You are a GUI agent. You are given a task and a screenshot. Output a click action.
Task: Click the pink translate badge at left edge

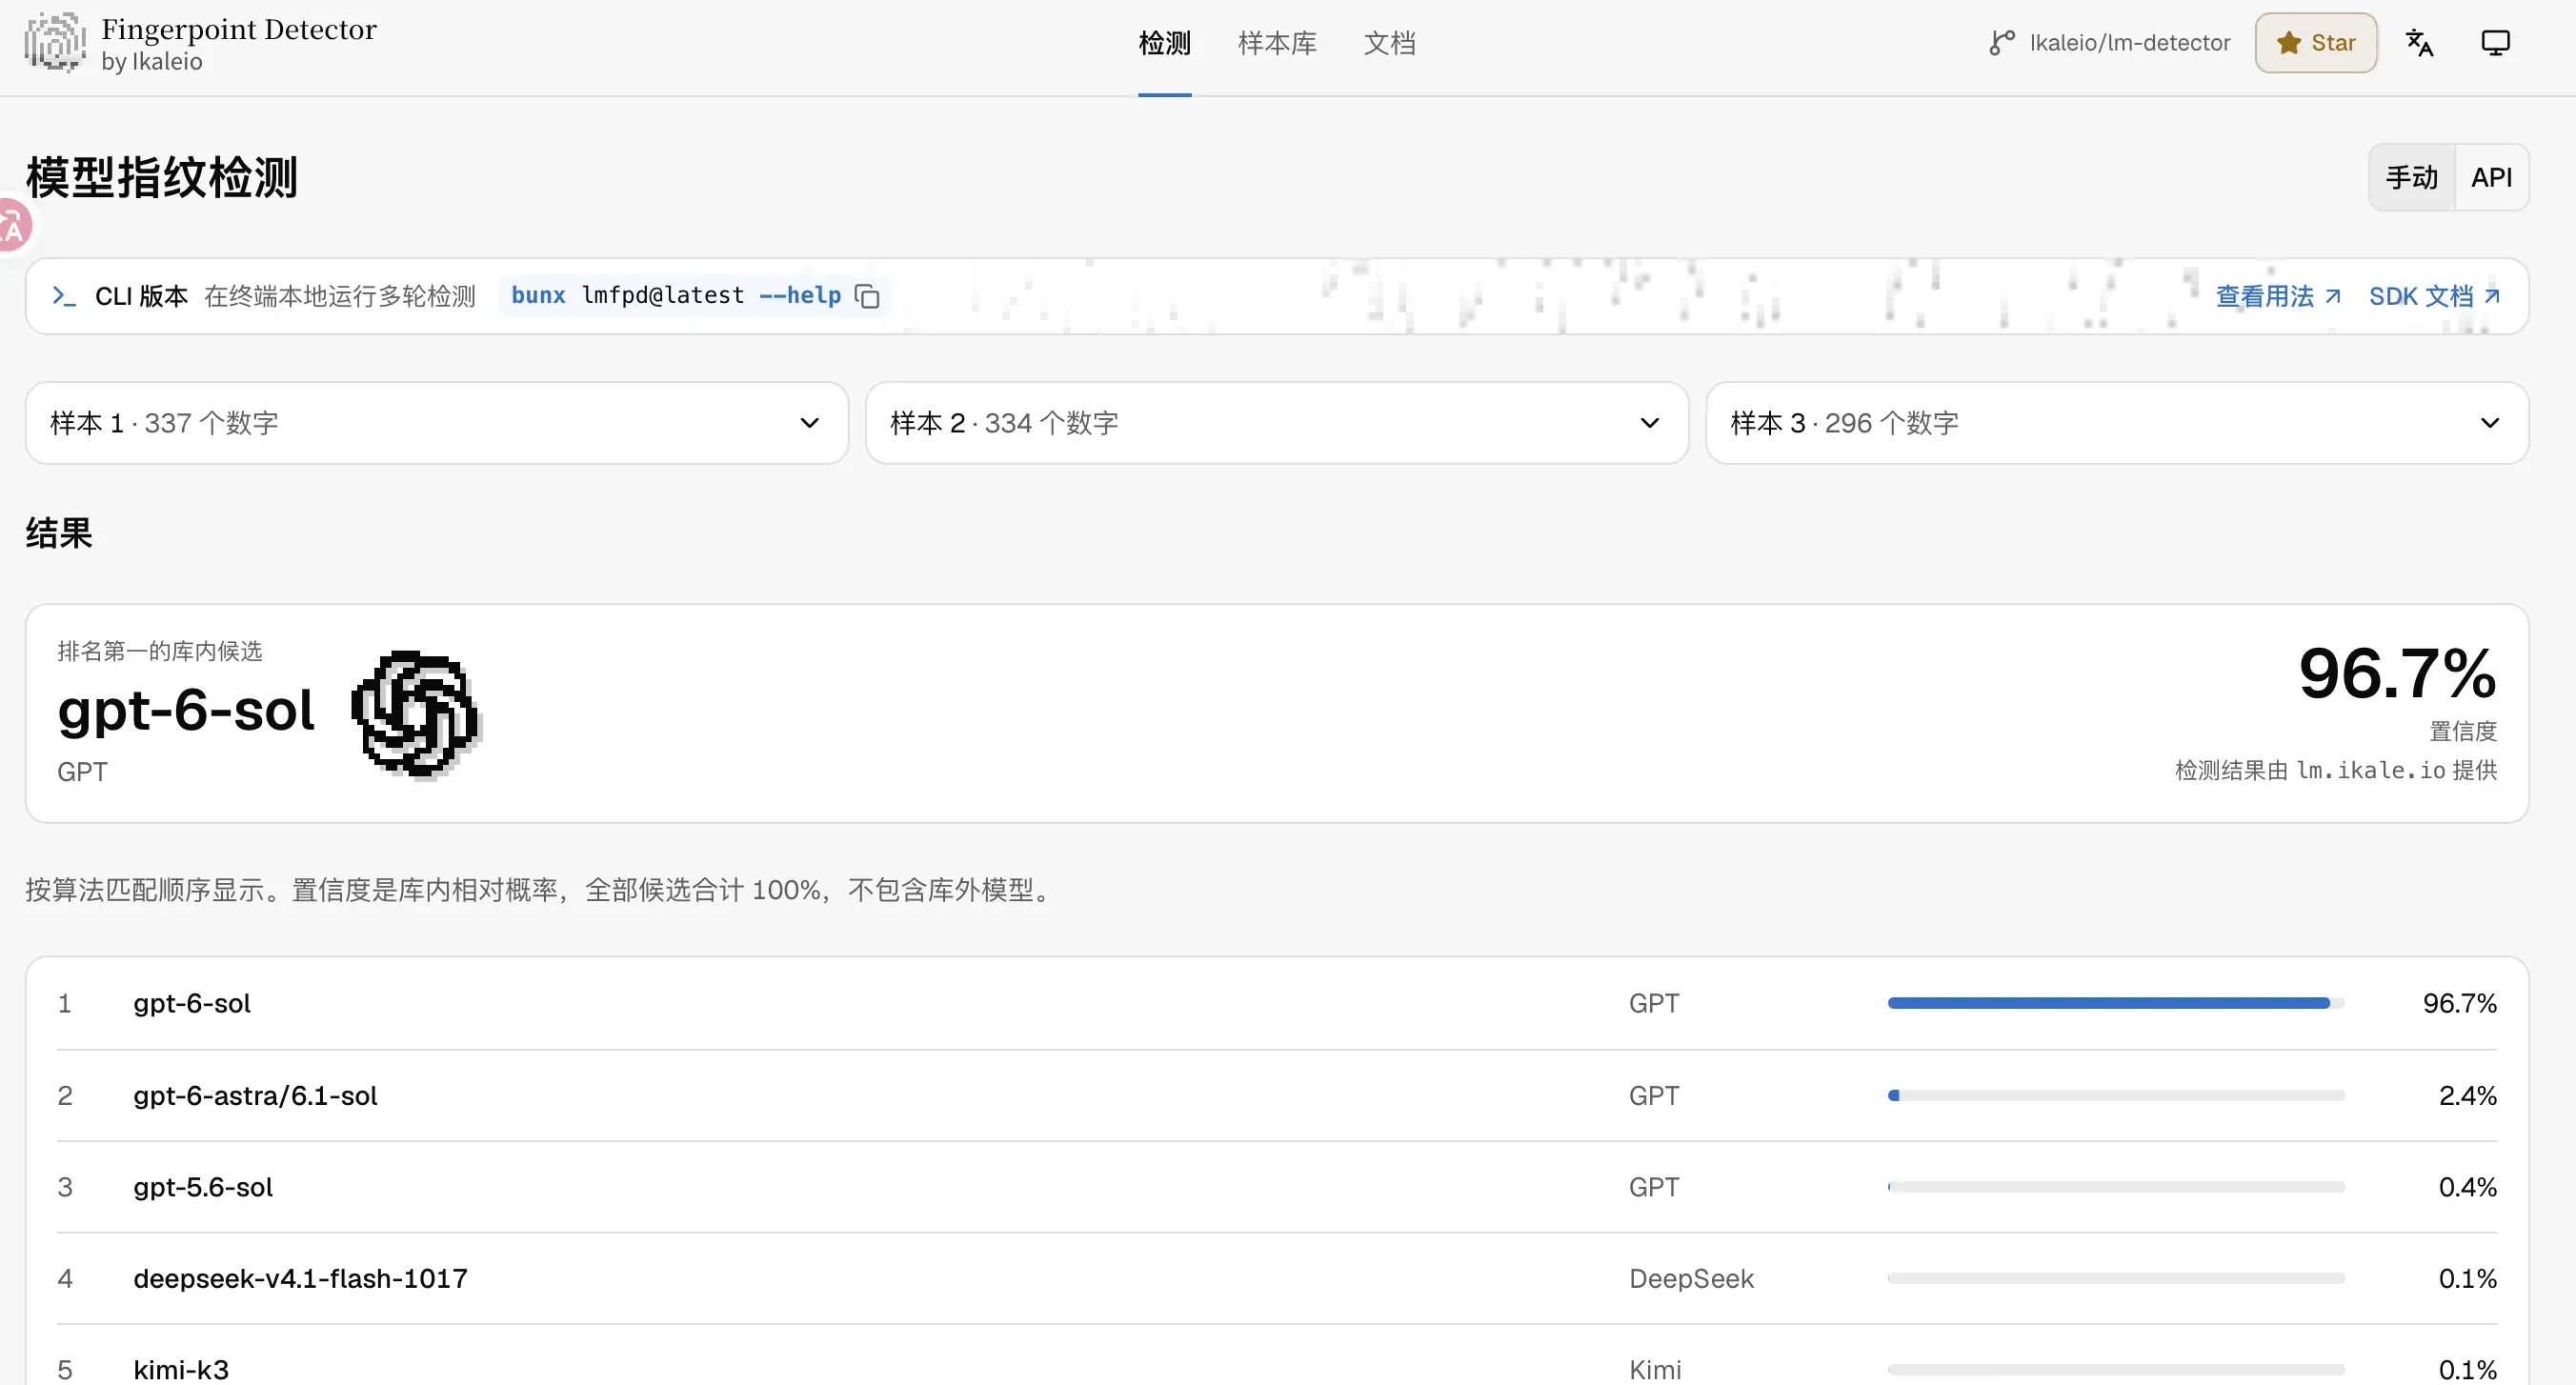(x=14, y=225)
